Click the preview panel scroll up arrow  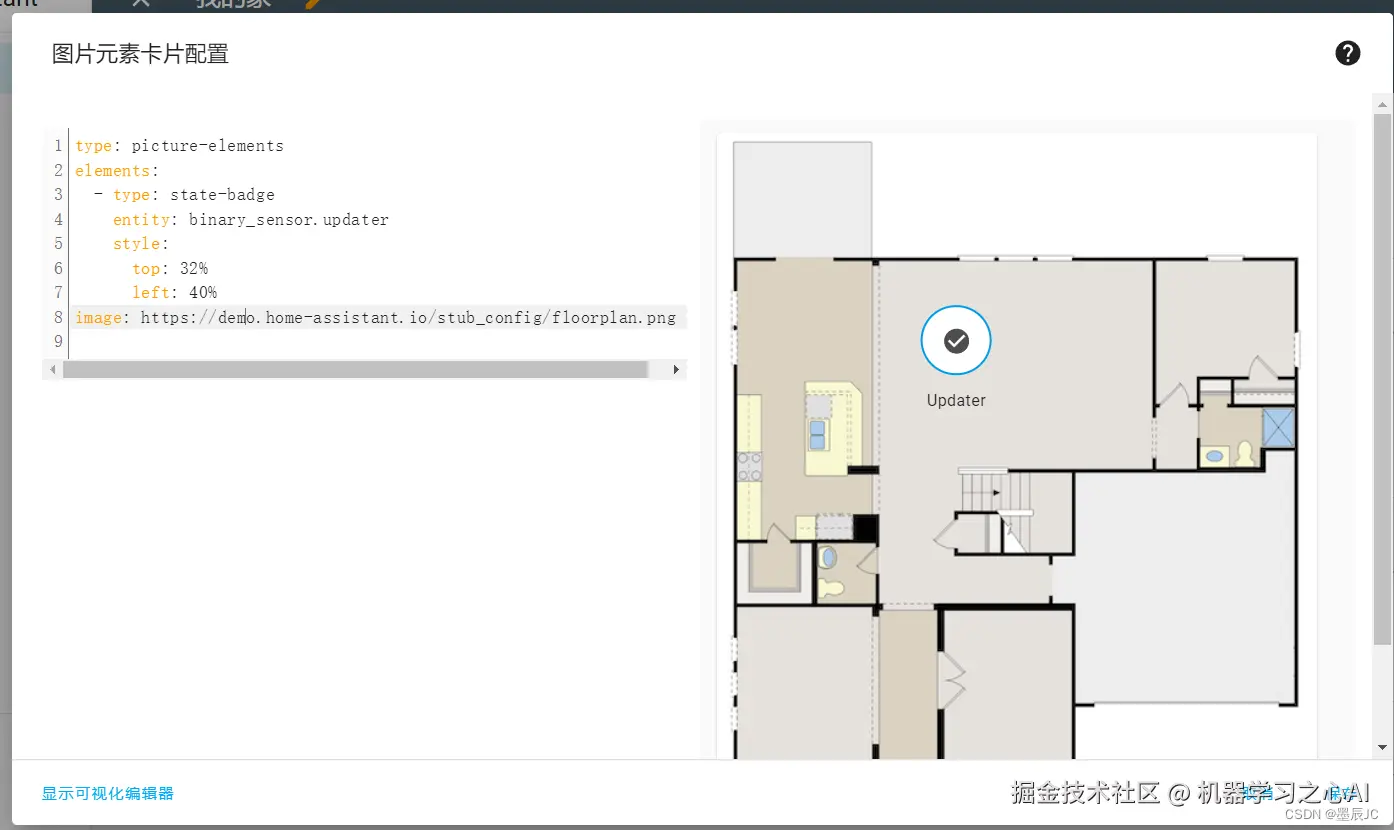tap(1382, 105)
